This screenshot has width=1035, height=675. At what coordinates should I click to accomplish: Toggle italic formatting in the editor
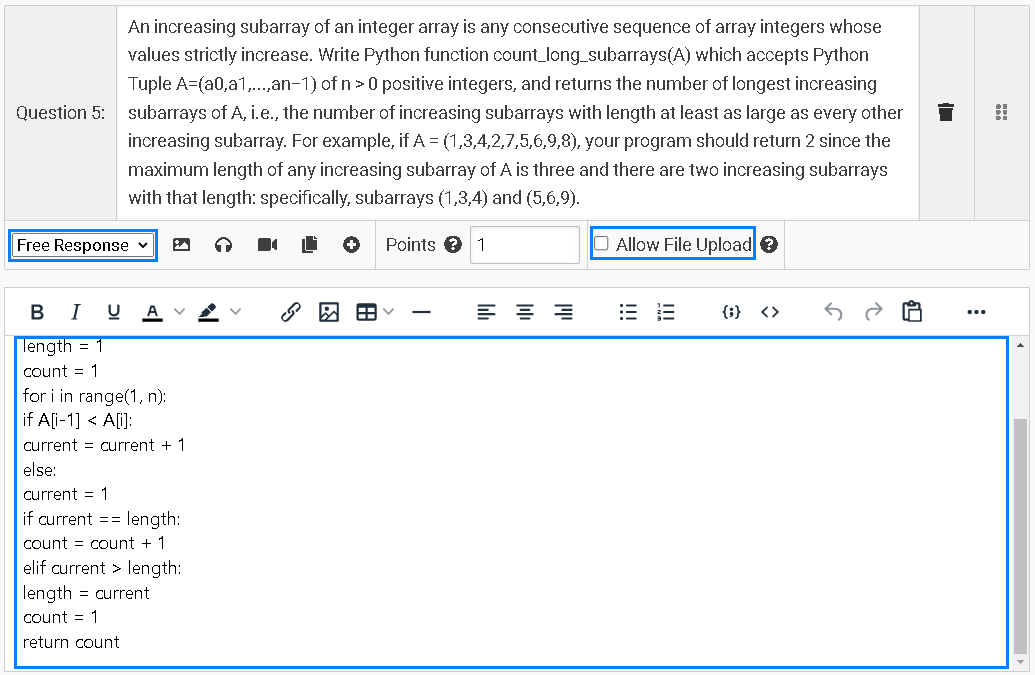coord(75,312)
